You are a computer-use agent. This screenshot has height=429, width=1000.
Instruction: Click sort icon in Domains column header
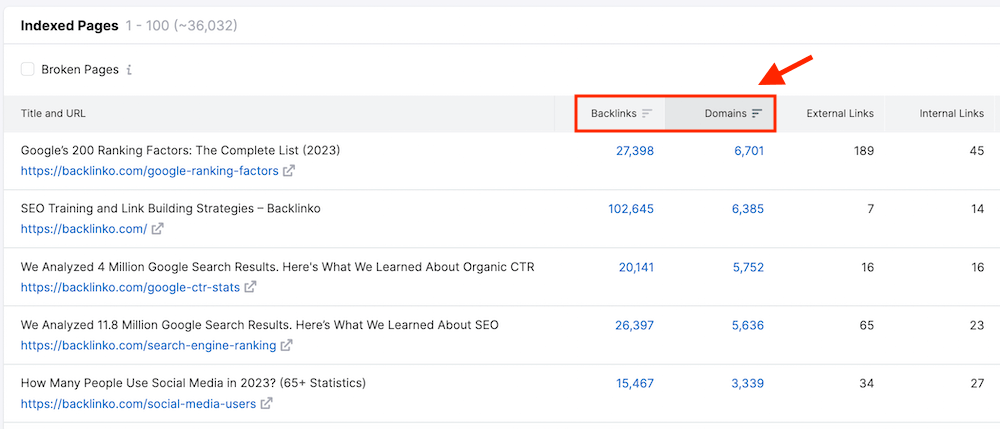pos(757,114)
